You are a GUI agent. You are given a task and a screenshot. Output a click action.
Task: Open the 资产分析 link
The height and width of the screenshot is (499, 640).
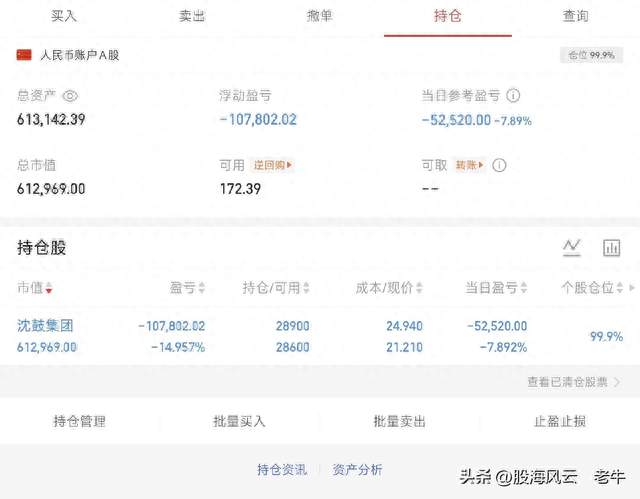coord(358,470)
